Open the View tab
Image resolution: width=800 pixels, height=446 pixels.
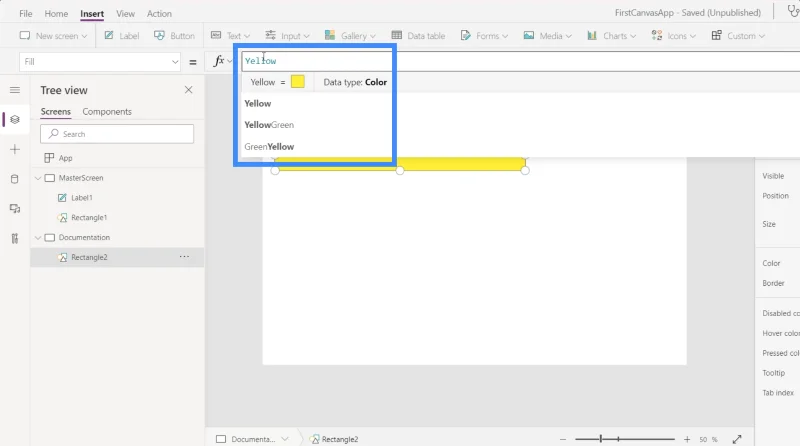coord(125,14)
